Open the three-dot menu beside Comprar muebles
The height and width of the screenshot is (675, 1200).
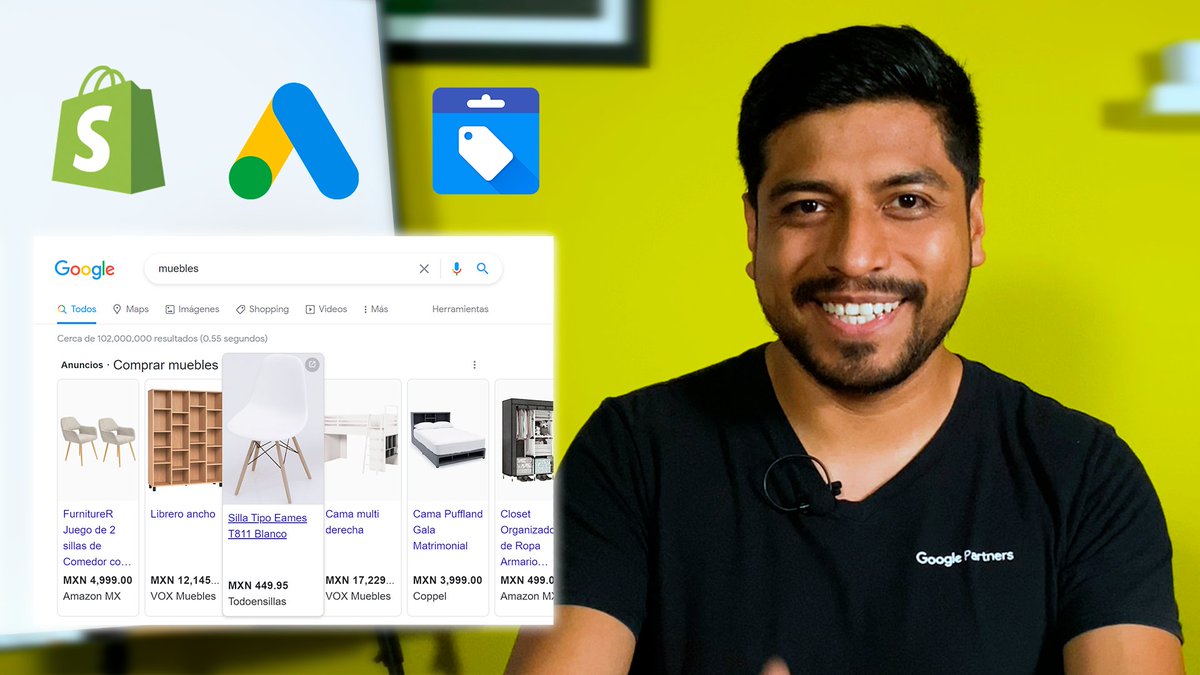coord(474,365)
